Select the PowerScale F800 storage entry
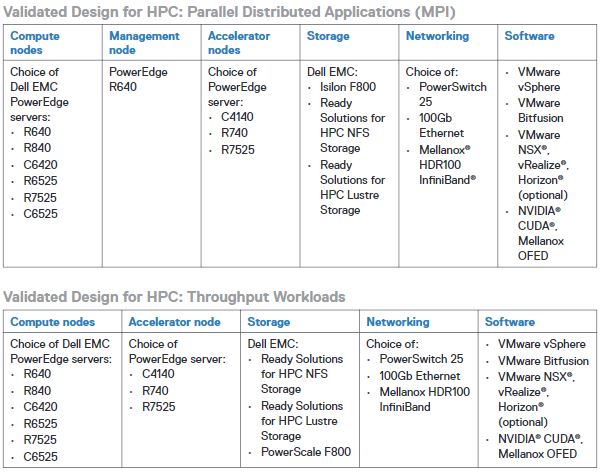This screenshot has height=473, width=609. pos(306,452)
